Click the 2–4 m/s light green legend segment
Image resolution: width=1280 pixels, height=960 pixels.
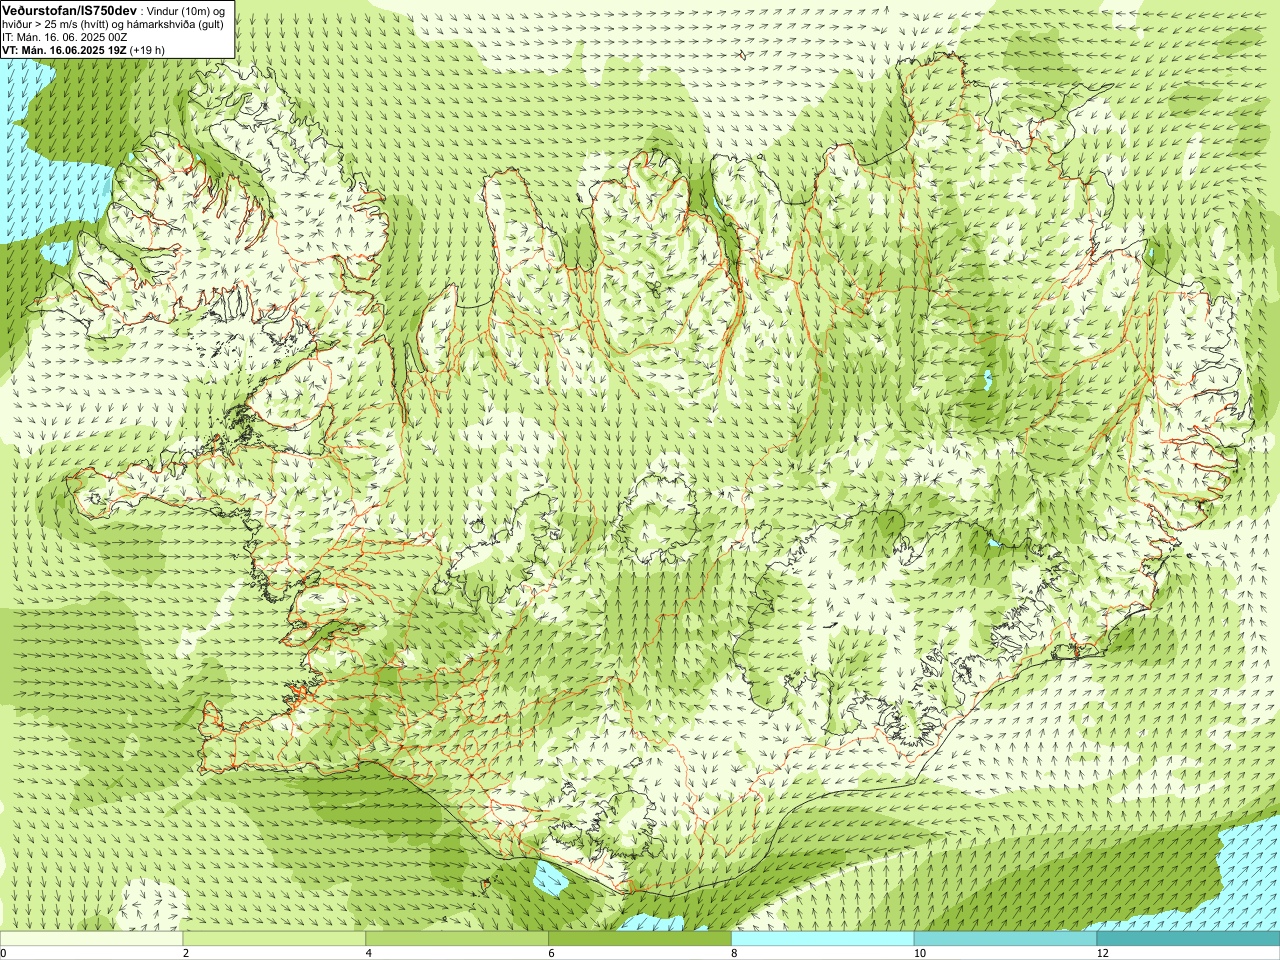tap(274, 939)
